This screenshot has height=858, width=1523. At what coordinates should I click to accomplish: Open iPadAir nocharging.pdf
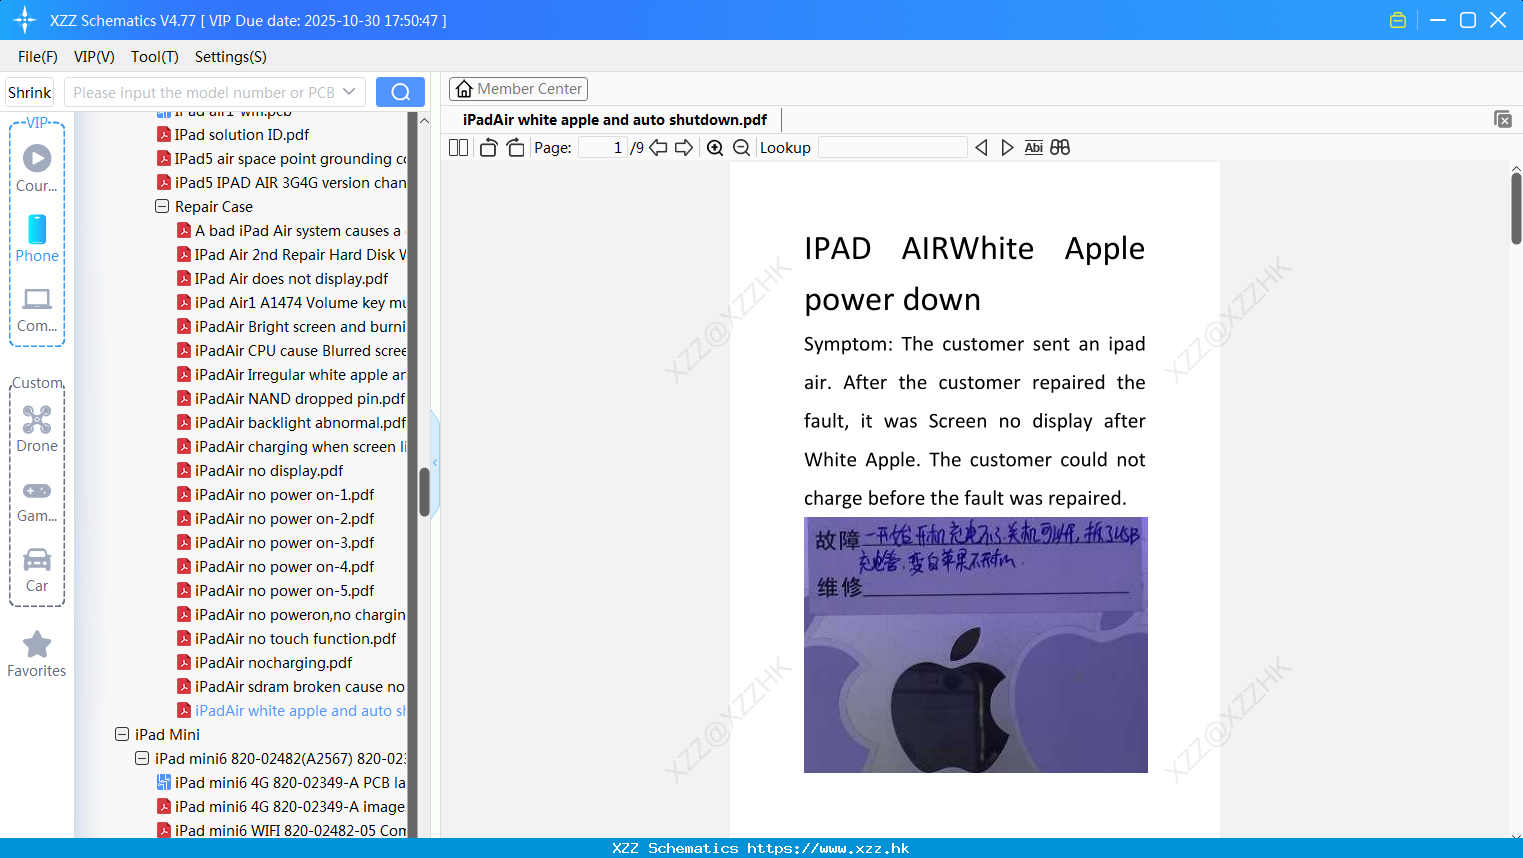[265, 663]
